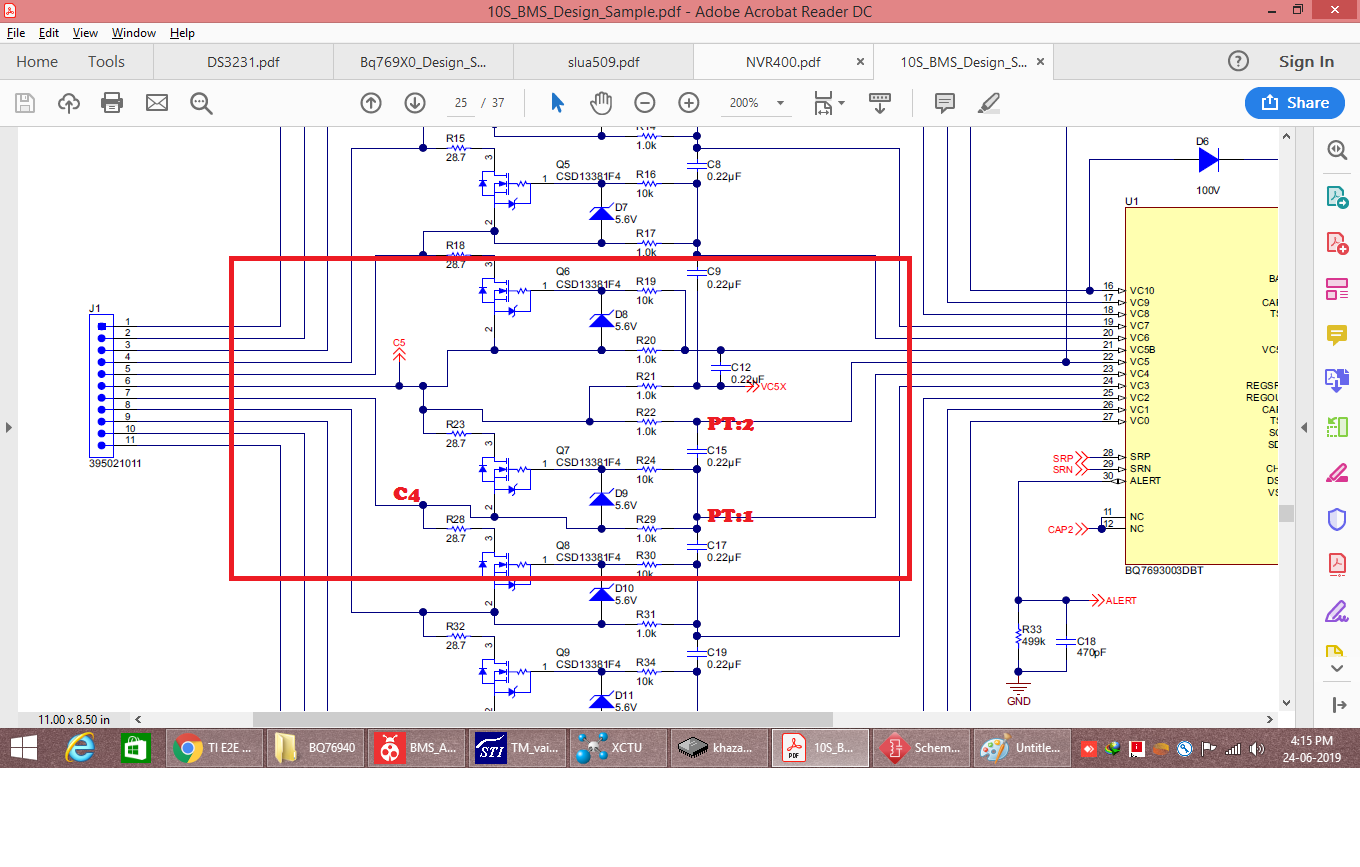Click horizontal scrollbar left arrow
Screen dimensions: 1360x867
click(138, 719)
